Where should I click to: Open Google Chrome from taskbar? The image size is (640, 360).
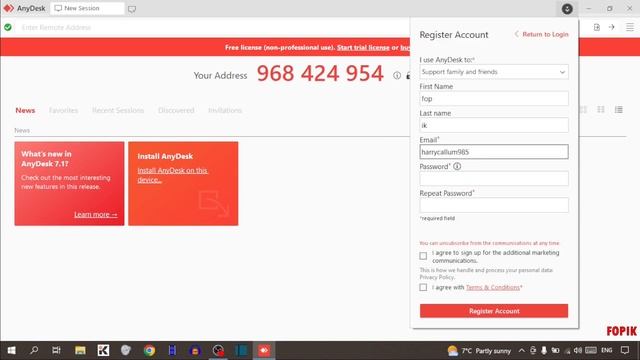pos(149,350)
